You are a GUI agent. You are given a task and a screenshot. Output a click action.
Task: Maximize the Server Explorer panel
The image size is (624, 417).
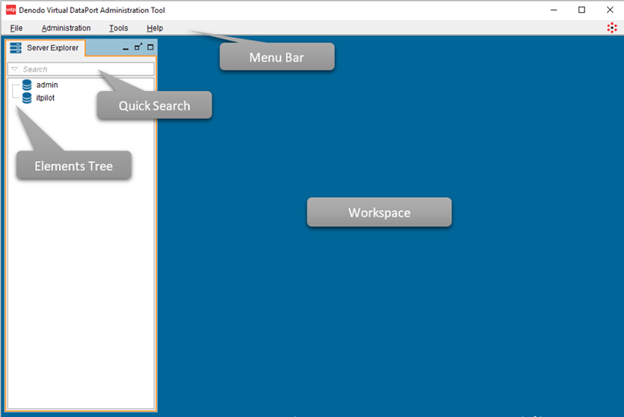pyautogui.click(x=150, y=47)
